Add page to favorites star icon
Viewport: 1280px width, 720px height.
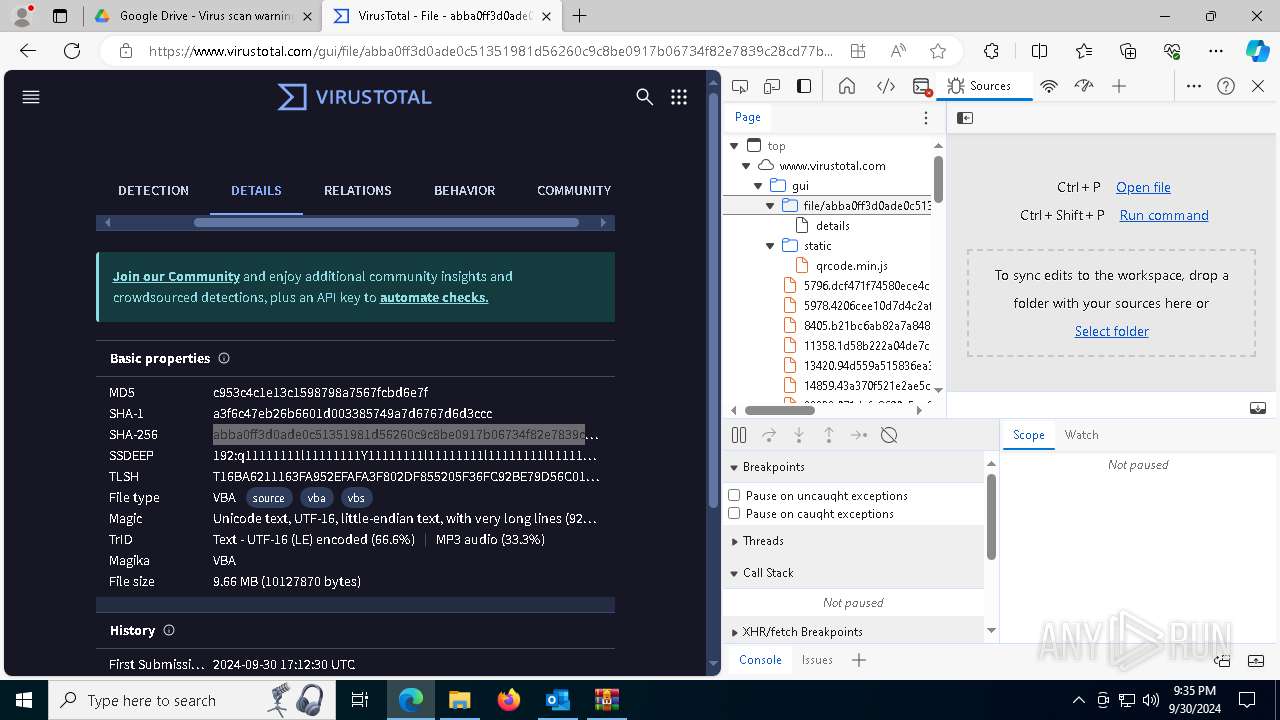[x=937, y=51]
